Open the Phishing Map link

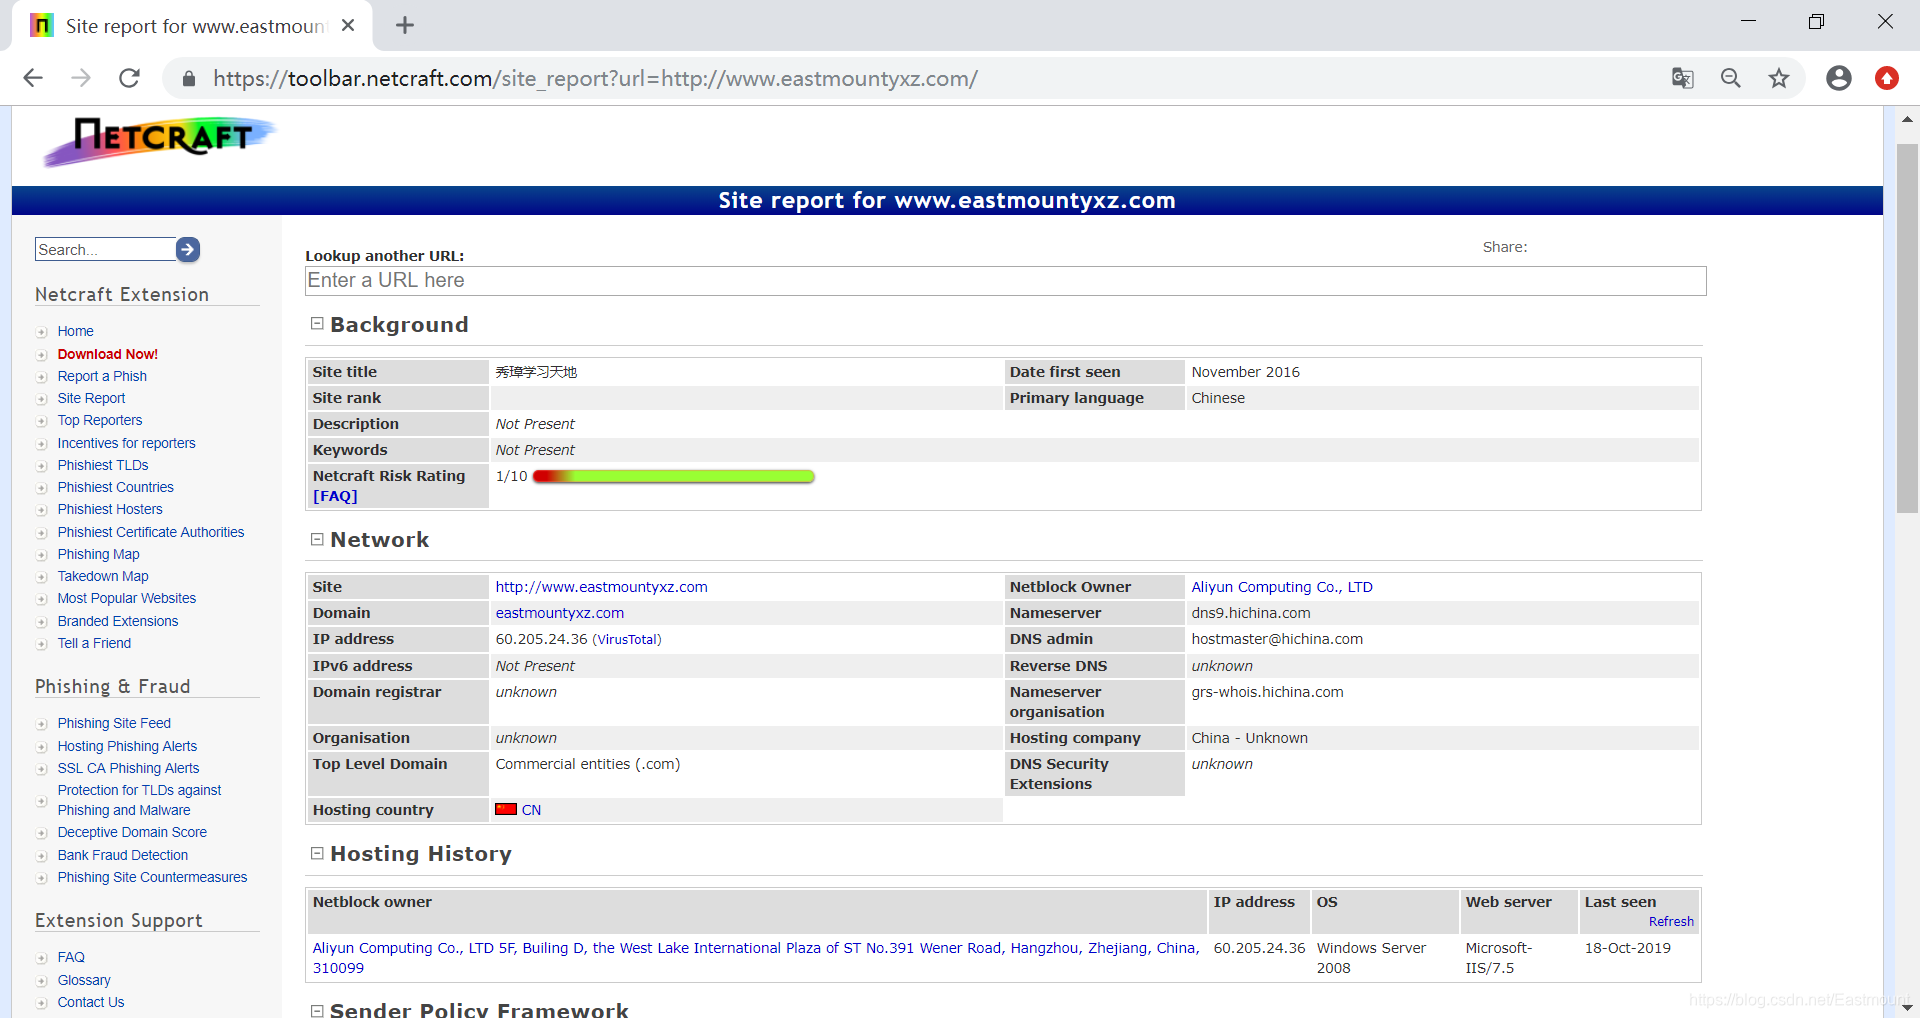[98, 554]
